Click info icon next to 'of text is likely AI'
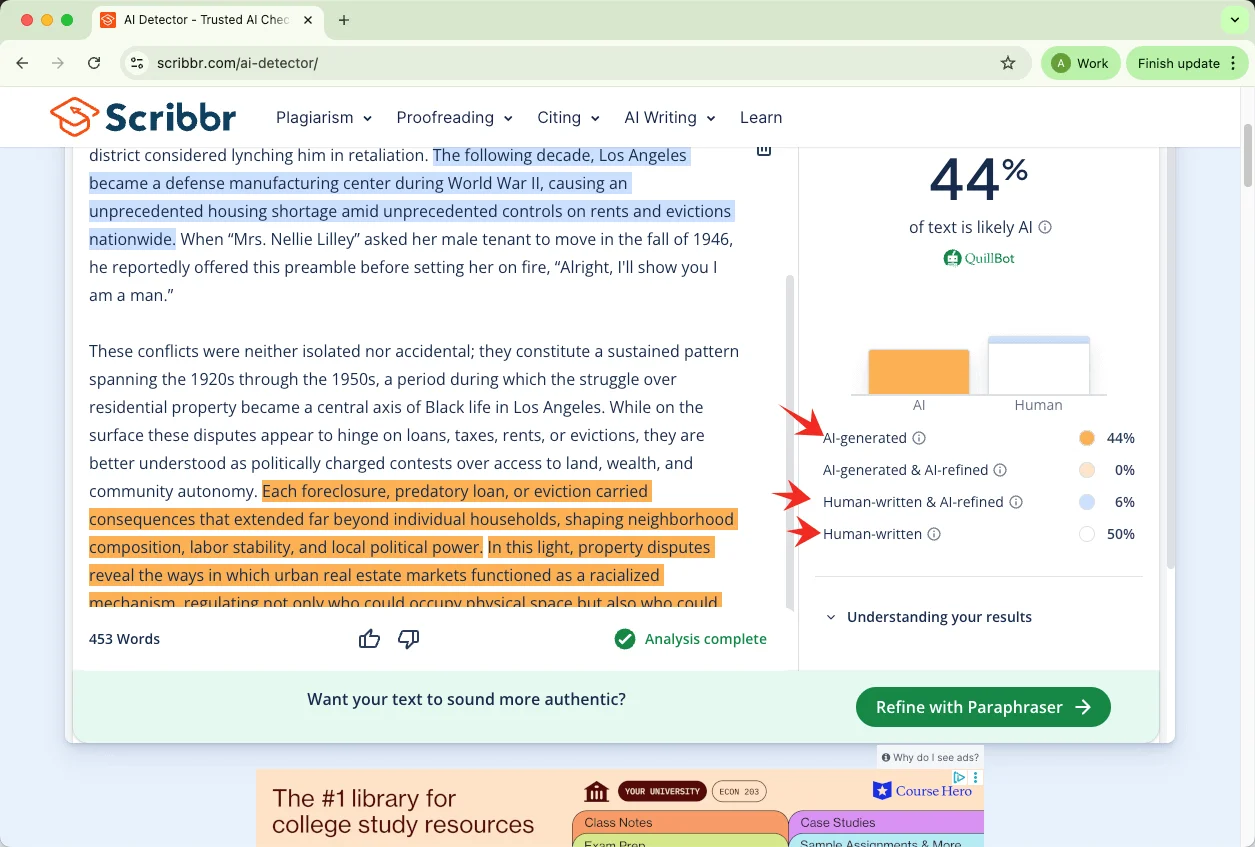Viewport: 1255px width, 847px height. click(x=1045, y=227)
